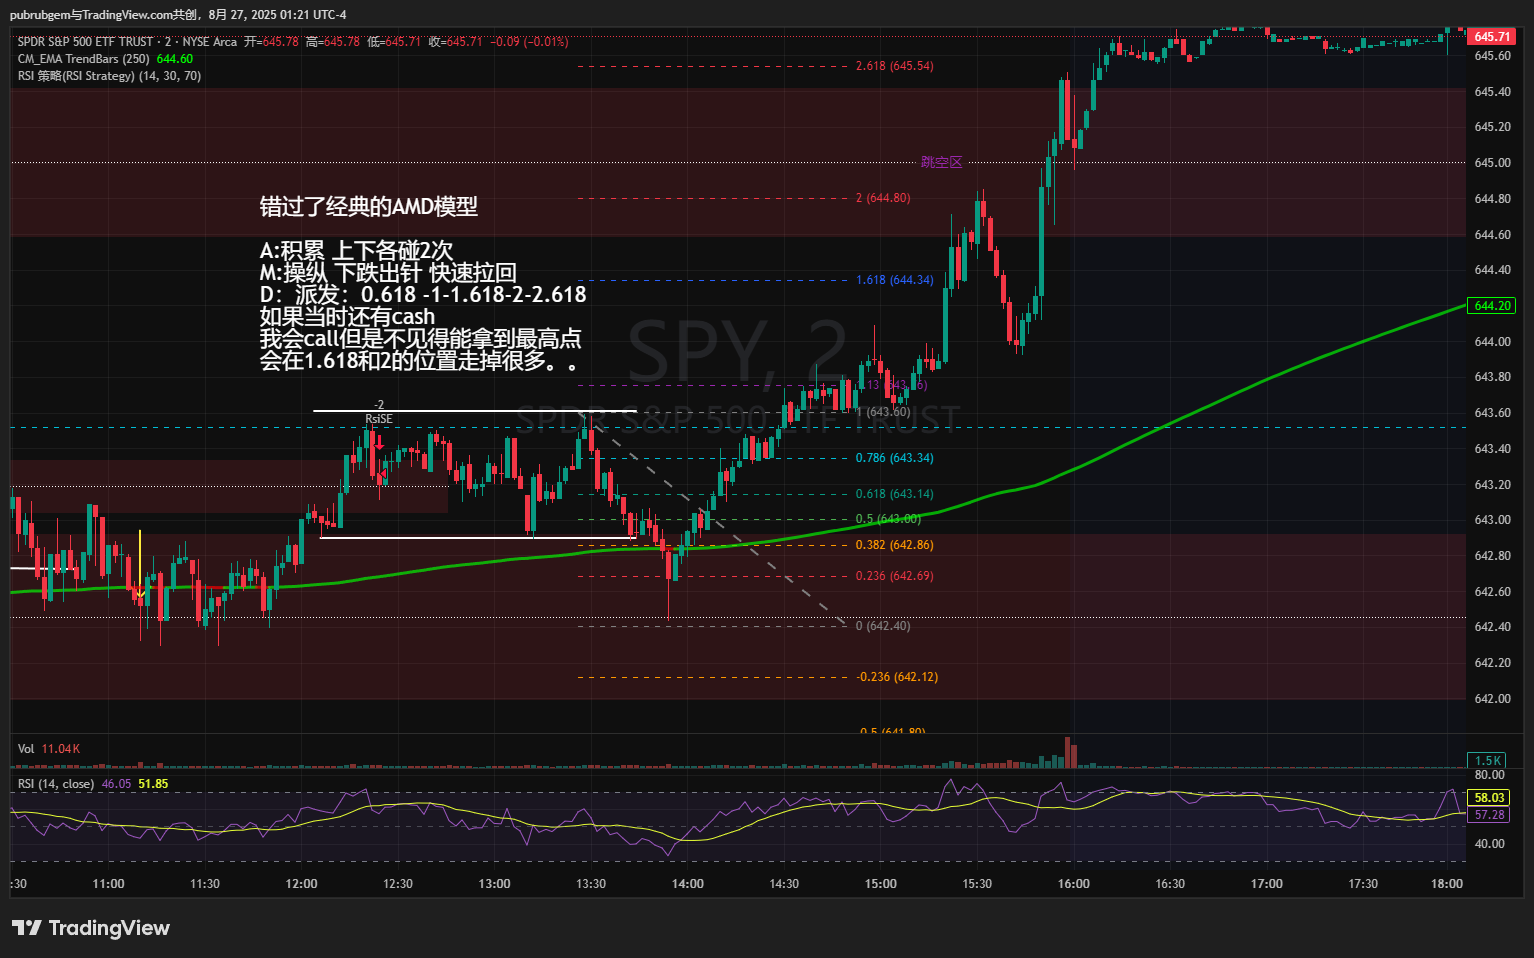The image size is (1534, 958).
Task: Open the RSI 策略 (RSI Strategy) legend entry
Action: click(109, 76)
